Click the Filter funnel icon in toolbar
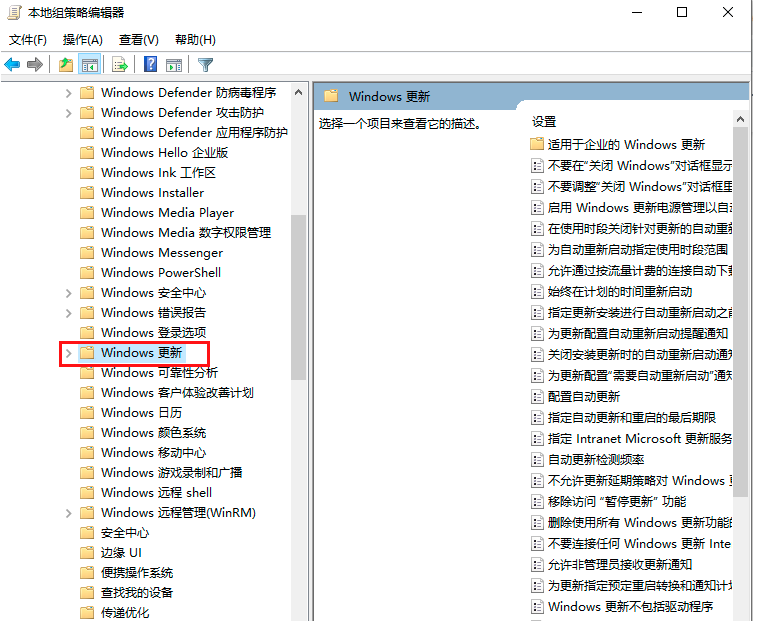The image size is (764, 621). pos(205,65)
